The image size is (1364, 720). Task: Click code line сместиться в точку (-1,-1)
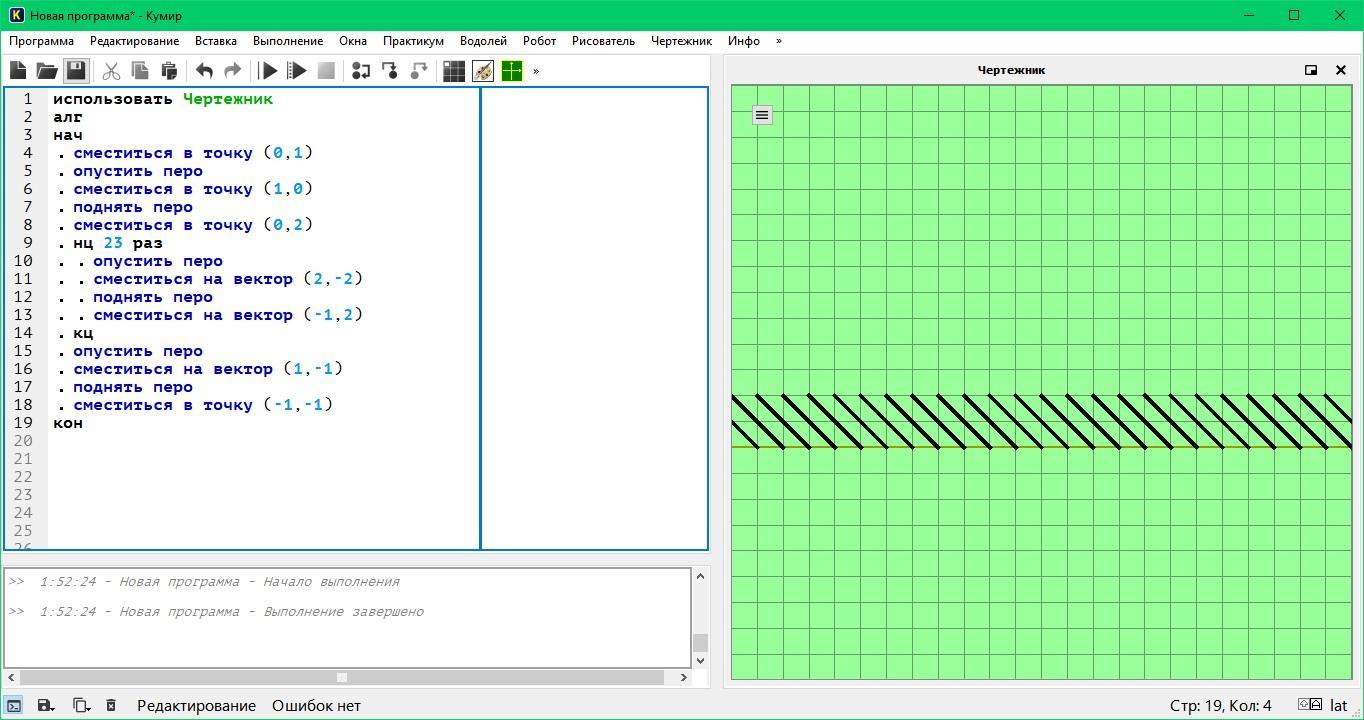(203, 405)
